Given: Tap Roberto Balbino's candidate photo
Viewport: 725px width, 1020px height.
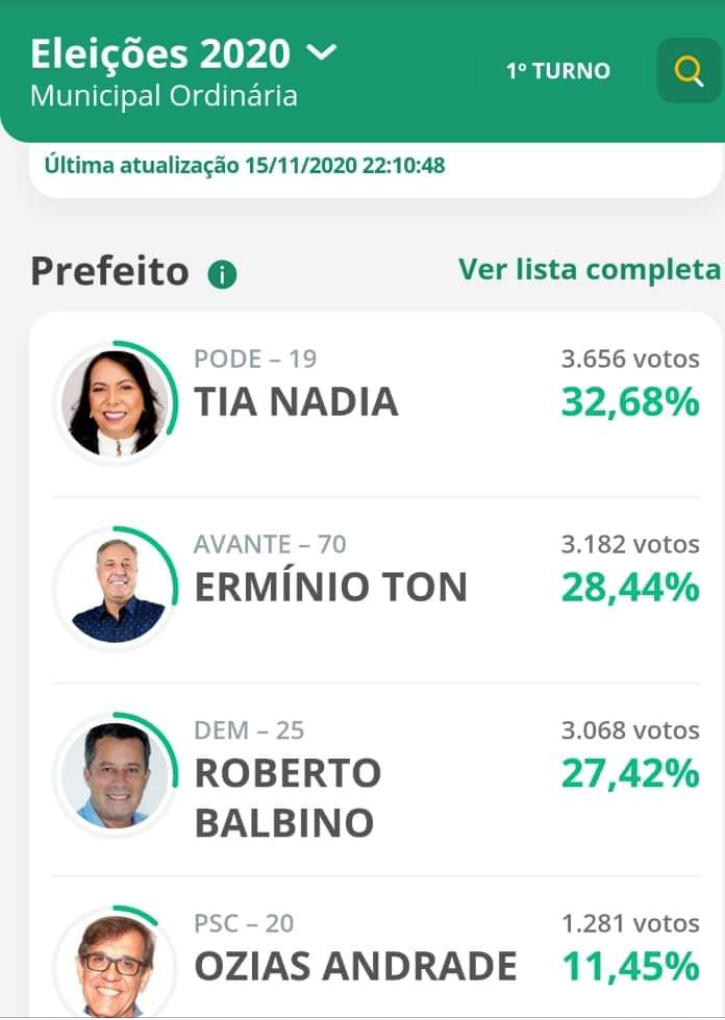Looking at the screenshot, I should [115, 775].
